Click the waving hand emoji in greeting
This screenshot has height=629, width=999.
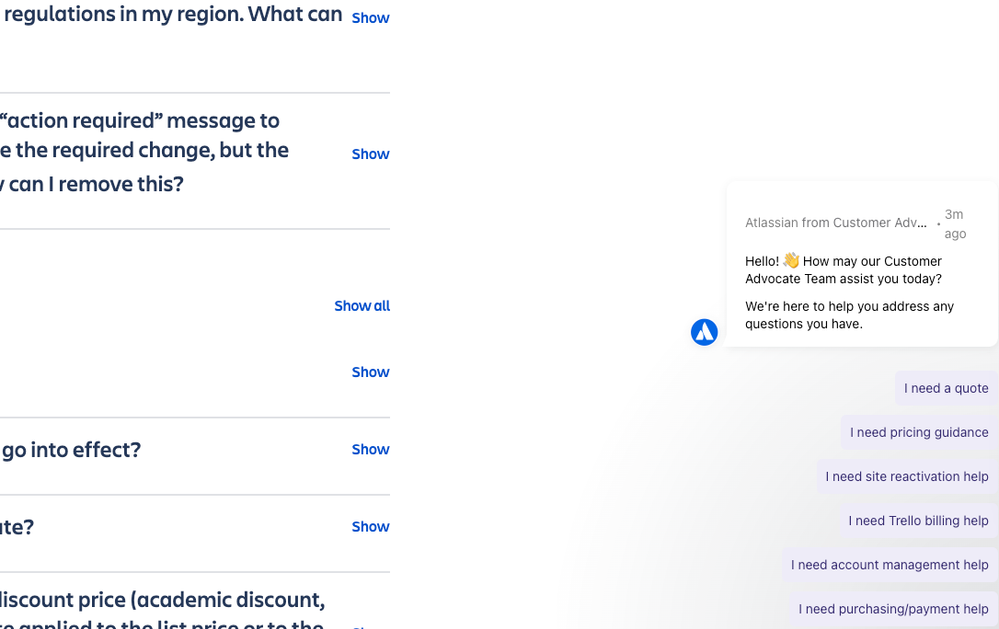(791, 261)
